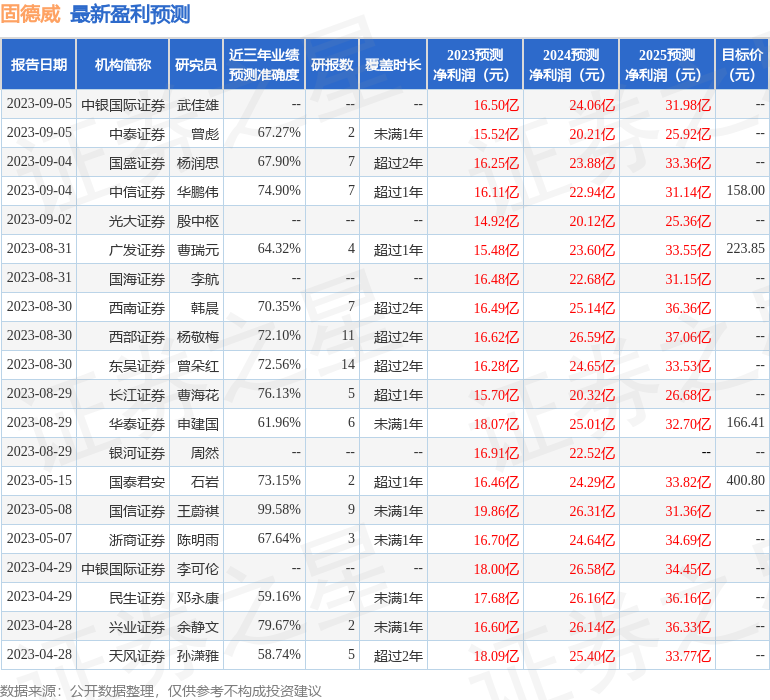Screen dimensions: 770x700
Task: Click researcher name 曾朵红
Action: (x=198, y=366)
